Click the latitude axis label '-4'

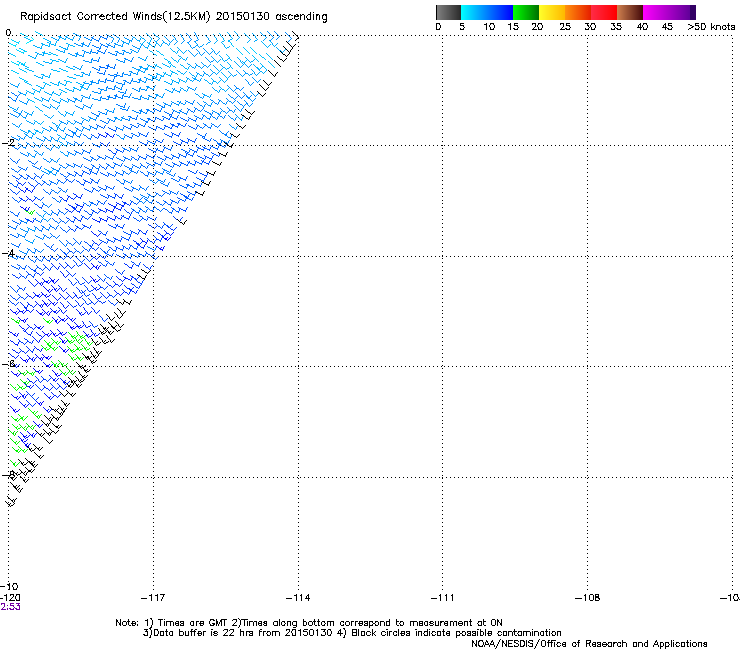coord(8,253)
